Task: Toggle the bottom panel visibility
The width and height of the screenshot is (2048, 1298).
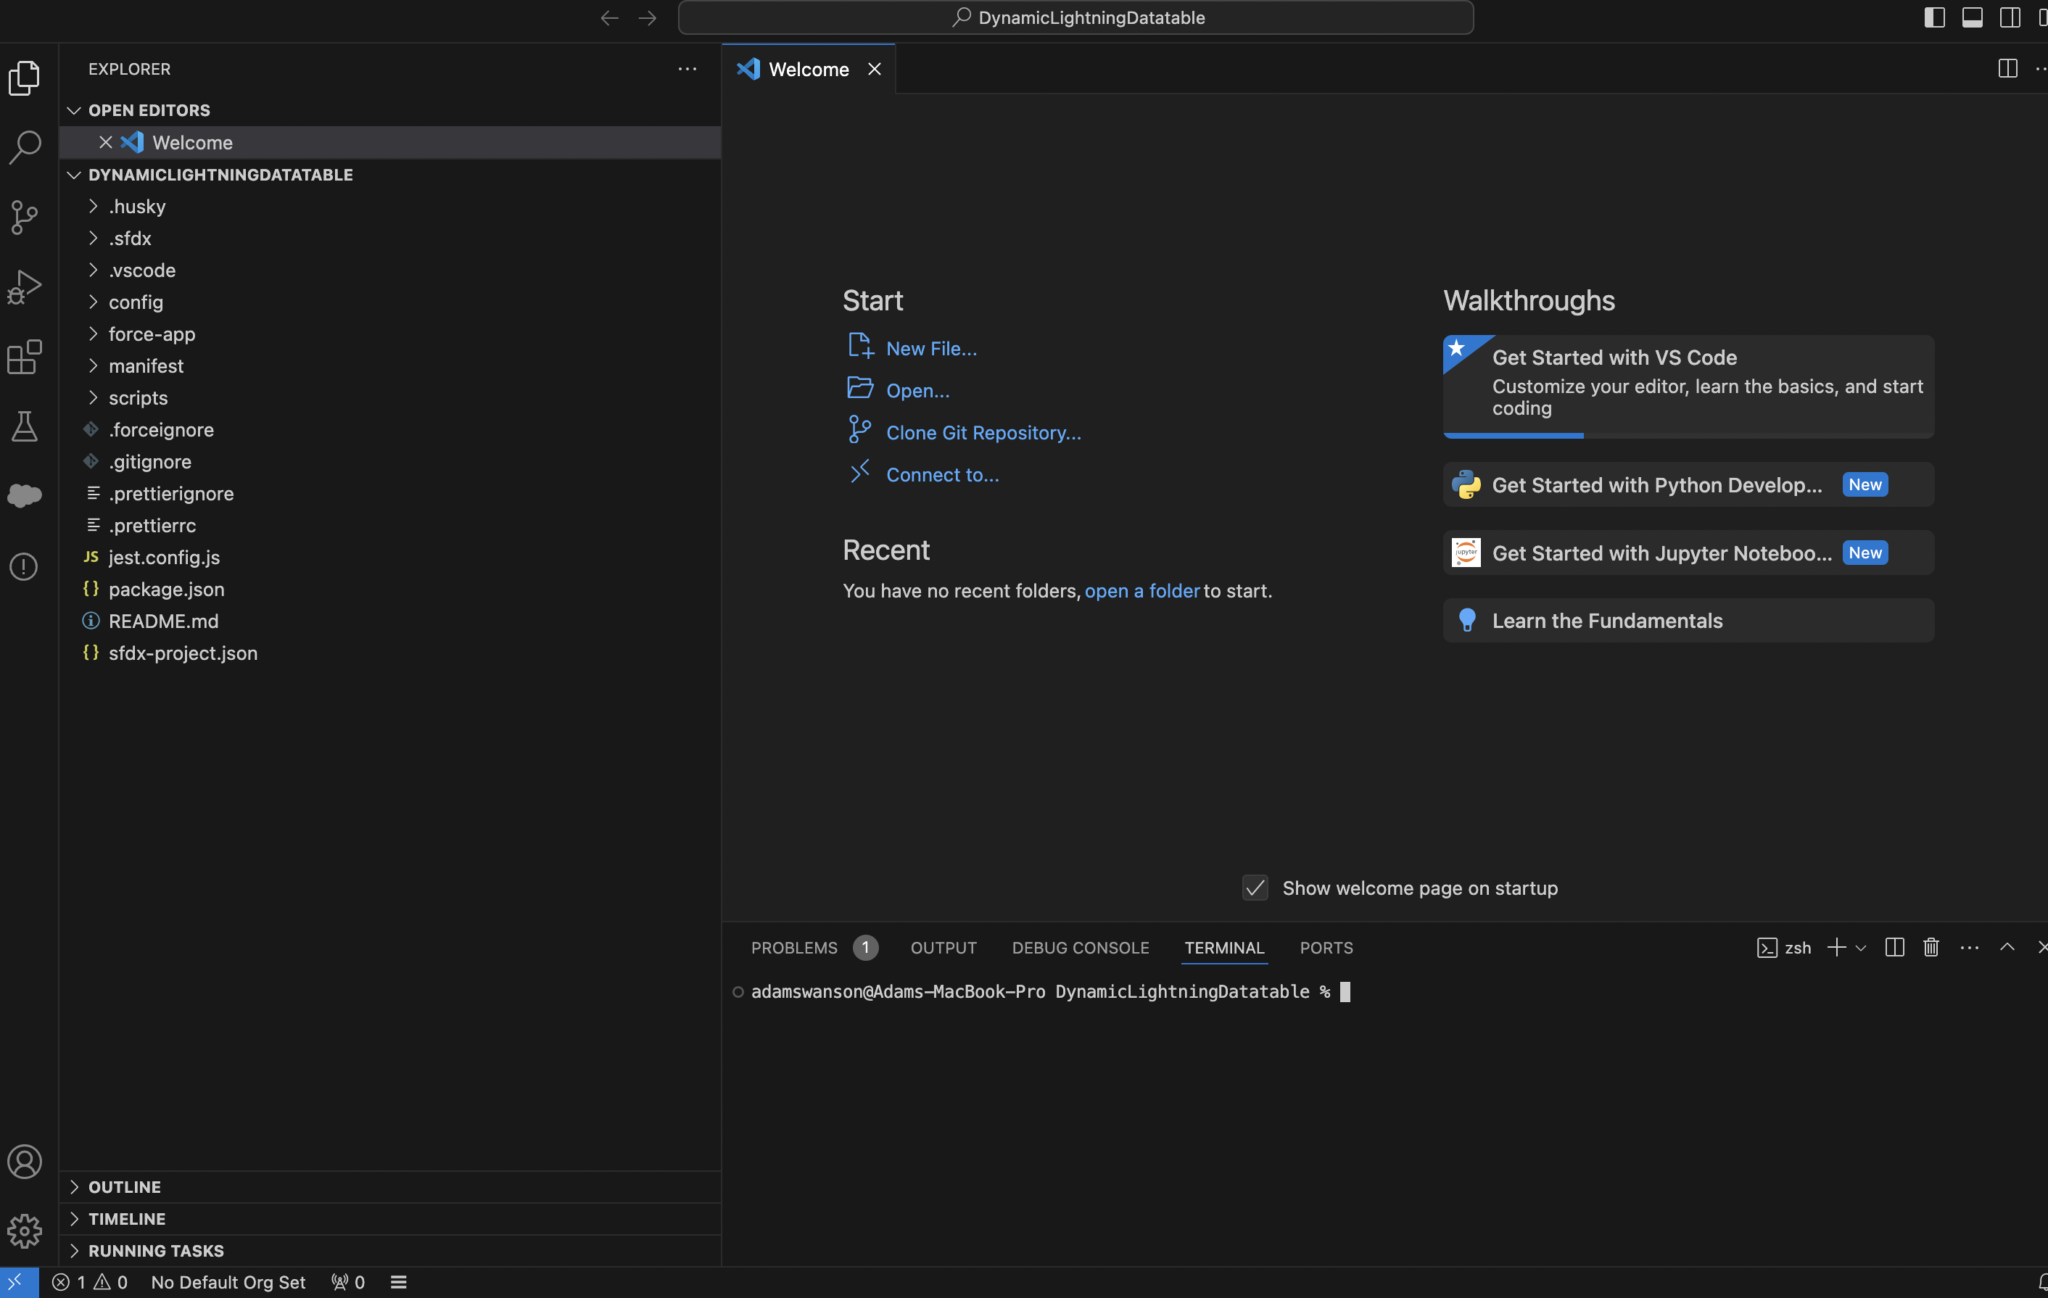Action: pos(1971,17)
